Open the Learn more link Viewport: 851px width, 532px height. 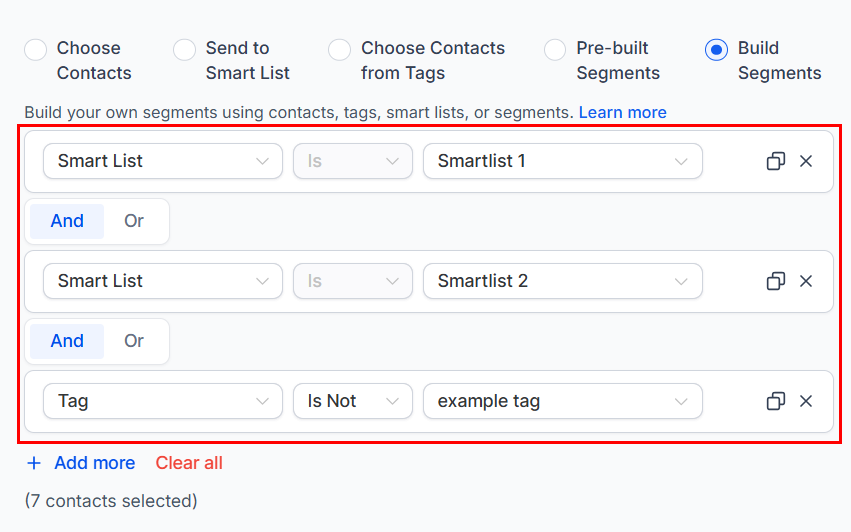(x=623, y=112)
